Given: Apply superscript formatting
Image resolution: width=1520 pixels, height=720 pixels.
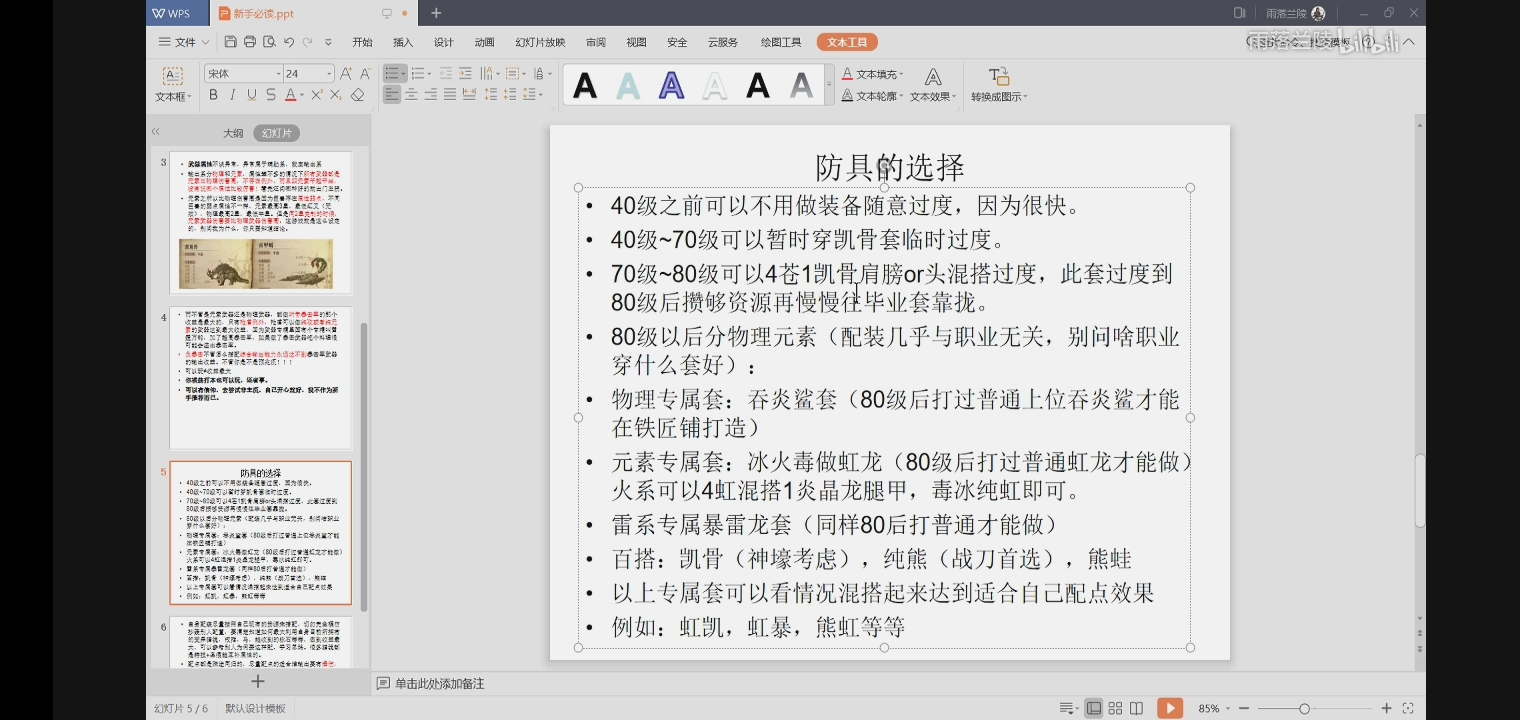Looking at the screenshot, I should coord(317,95).
